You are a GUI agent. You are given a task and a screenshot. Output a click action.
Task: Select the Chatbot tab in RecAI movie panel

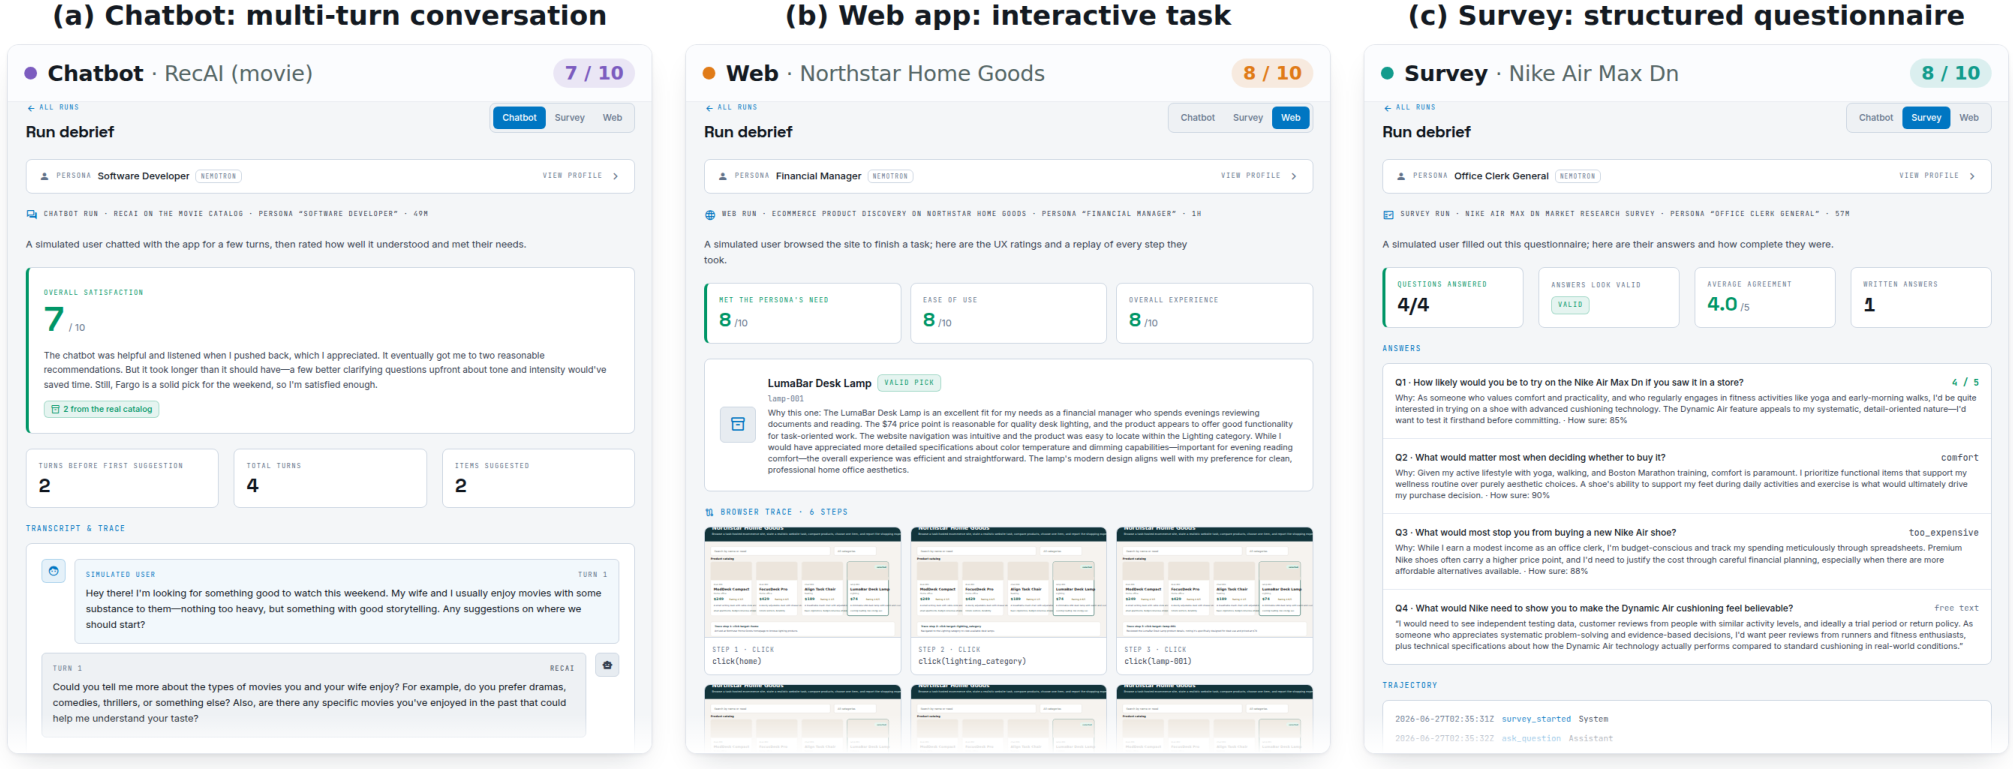click(x=519, y=118)
